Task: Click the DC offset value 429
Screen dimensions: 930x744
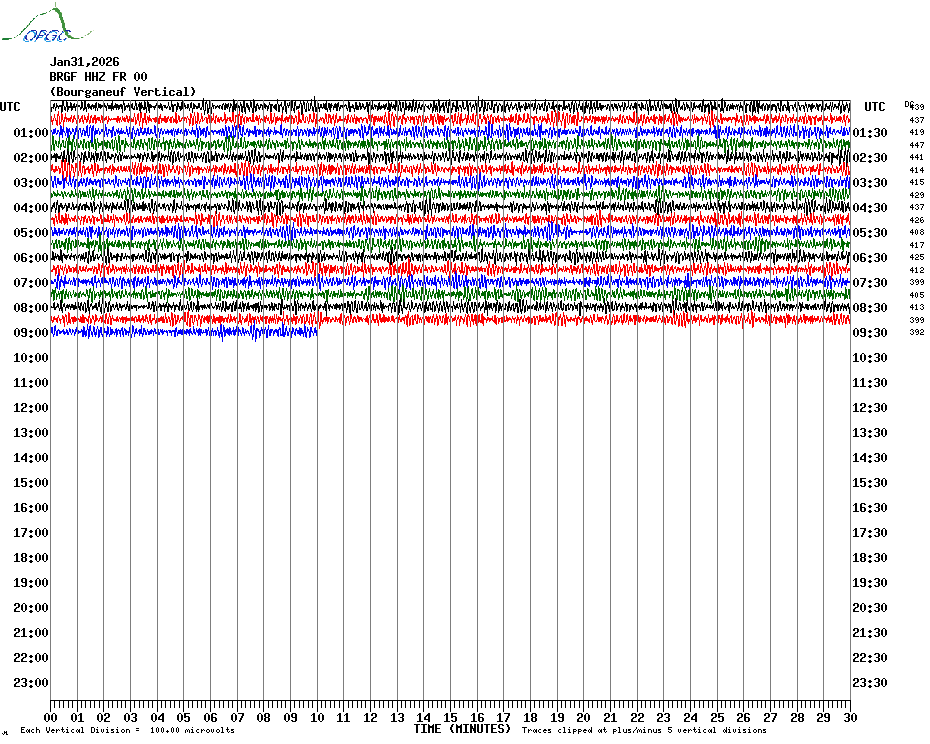Action: (x=917, y=195)
